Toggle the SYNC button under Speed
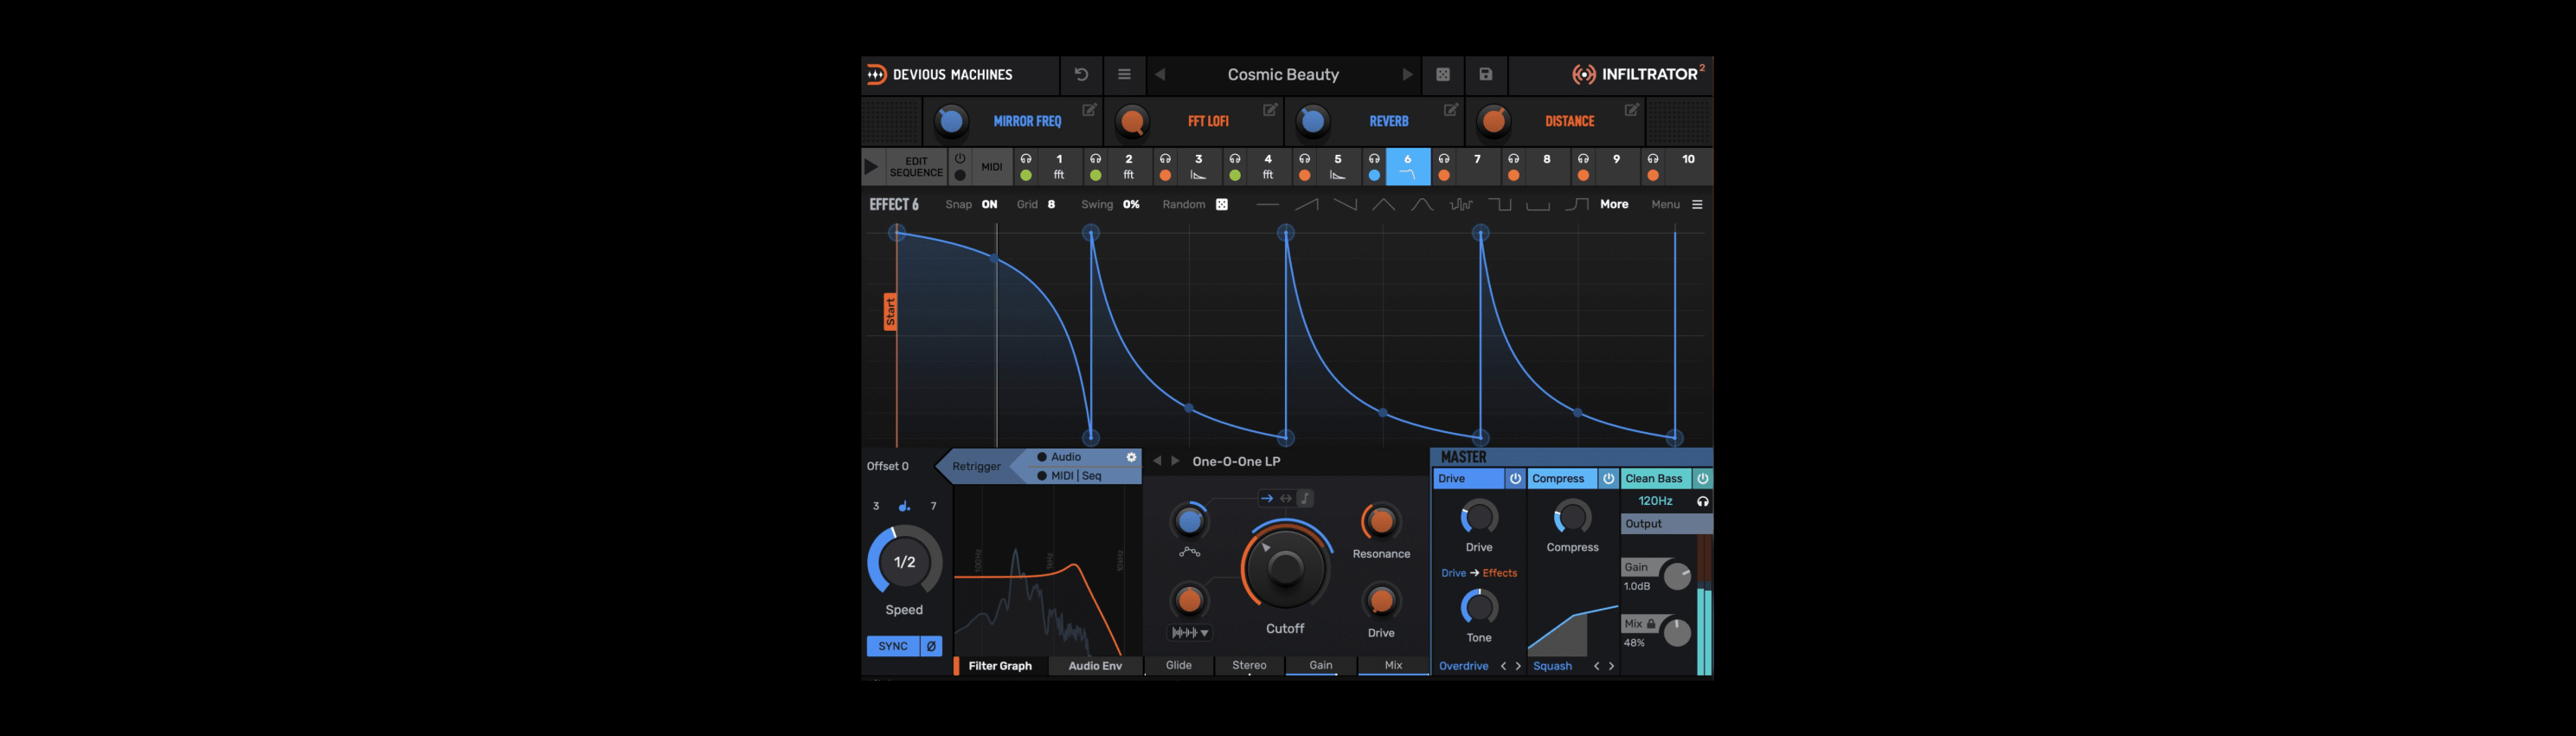The image size is (2576, 736). pos(893,646)
